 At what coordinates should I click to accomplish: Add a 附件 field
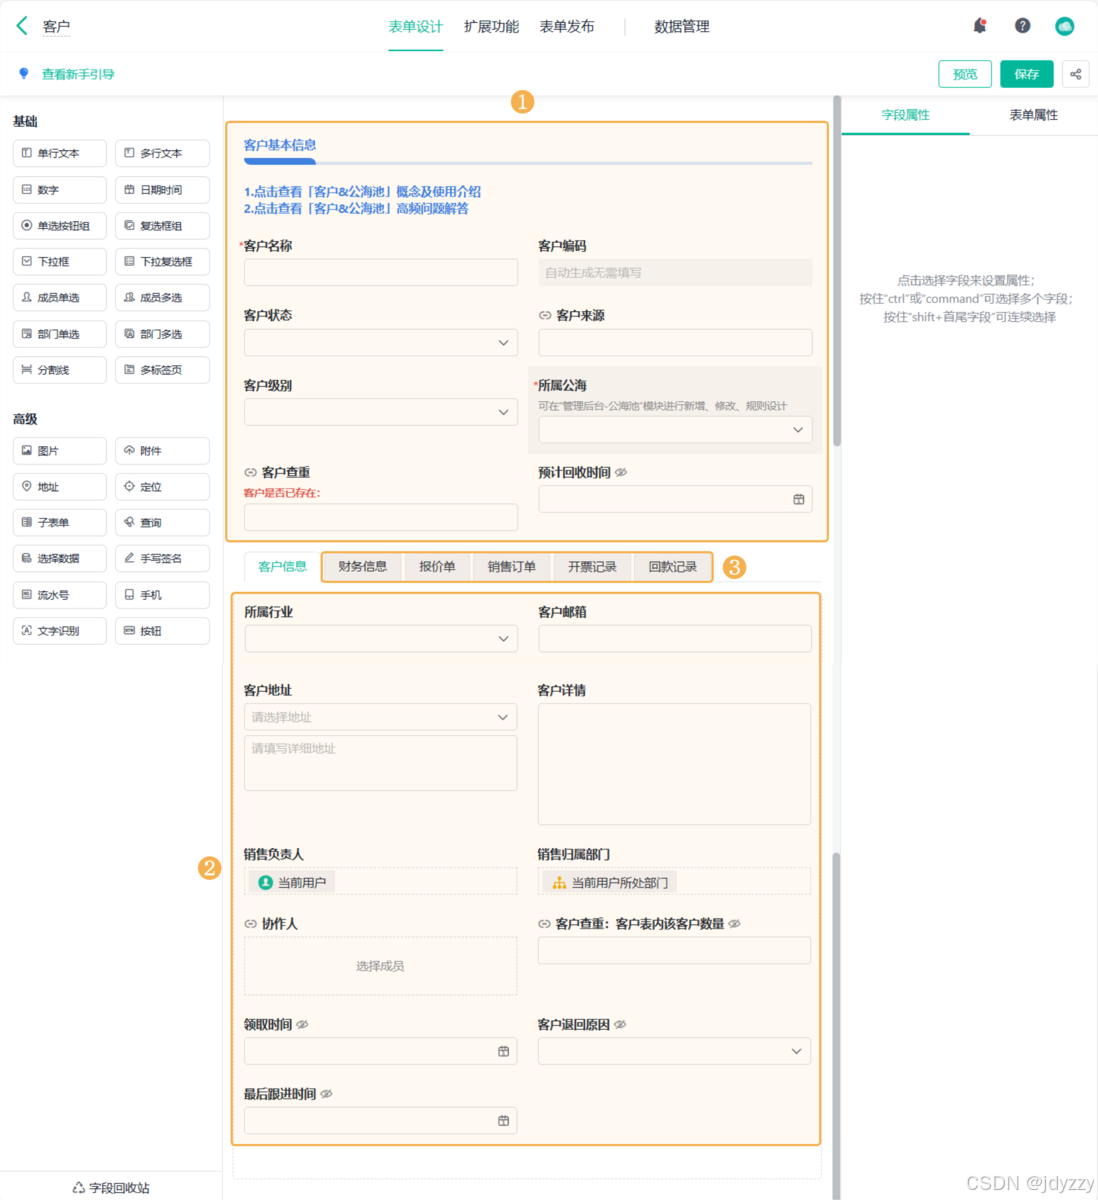162,451
